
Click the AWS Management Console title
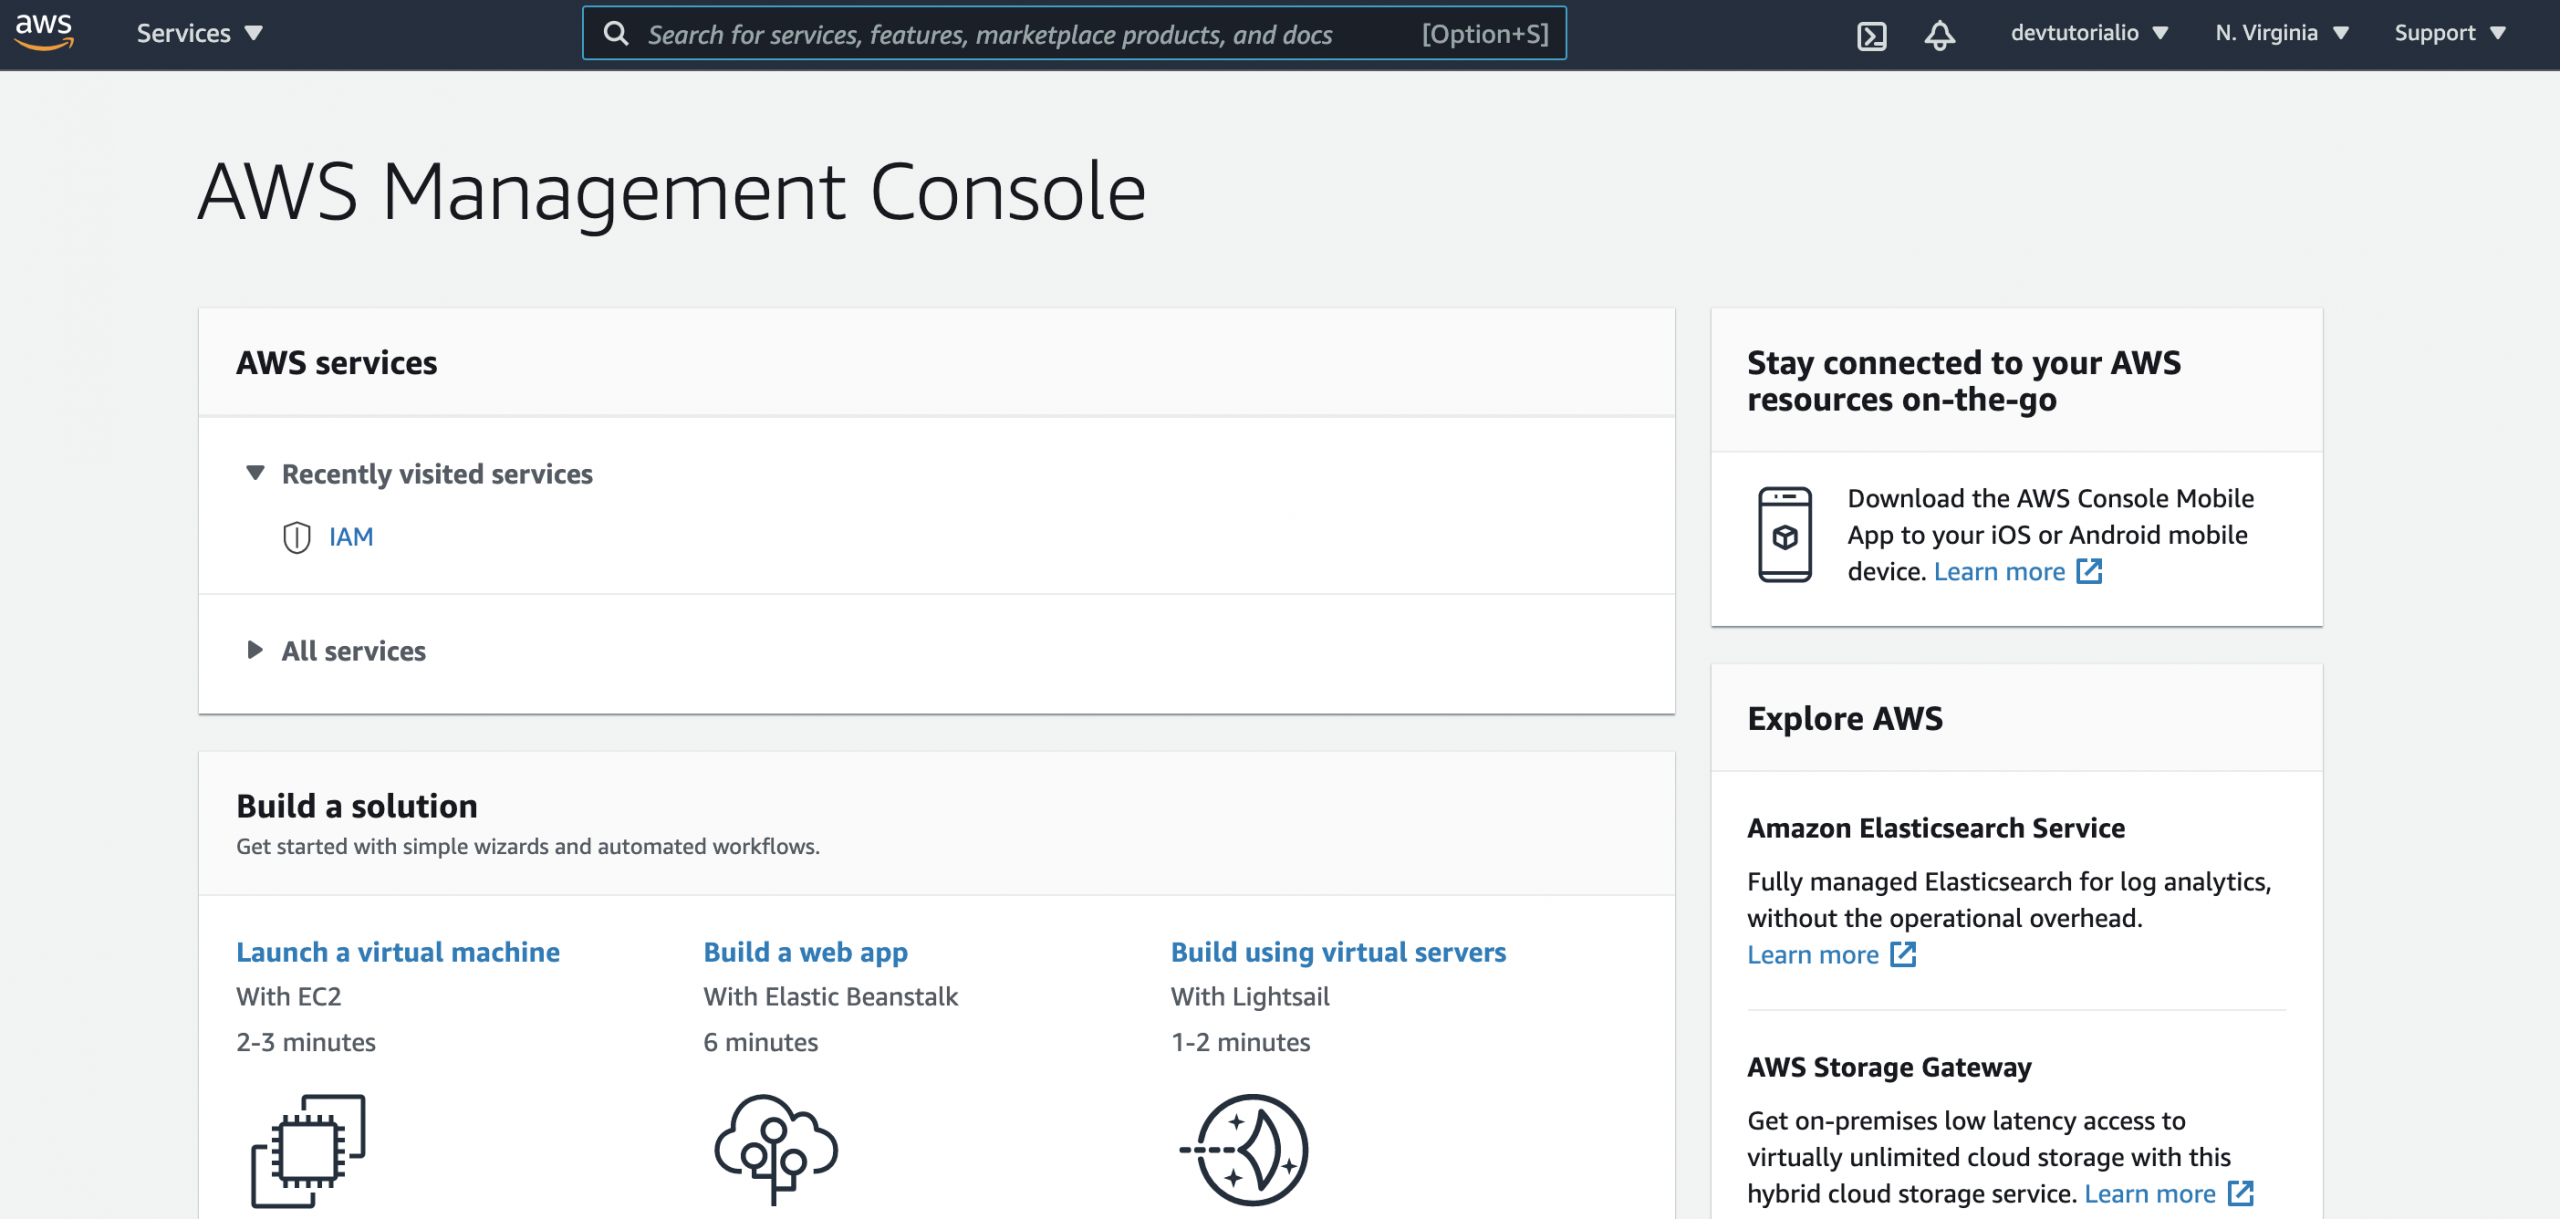click(x=672, y=192)
